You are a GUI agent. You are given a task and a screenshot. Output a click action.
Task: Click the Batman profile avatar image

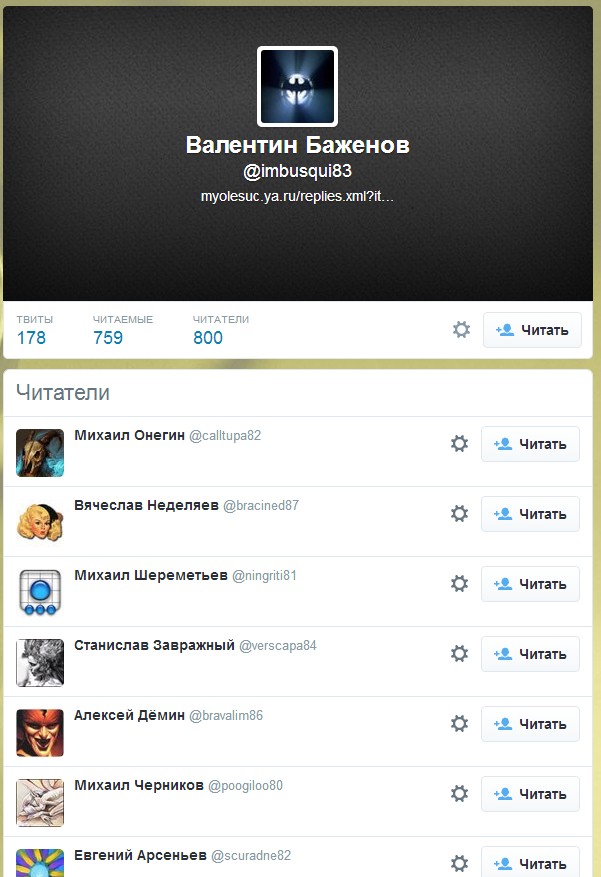(x=297, y=87)
